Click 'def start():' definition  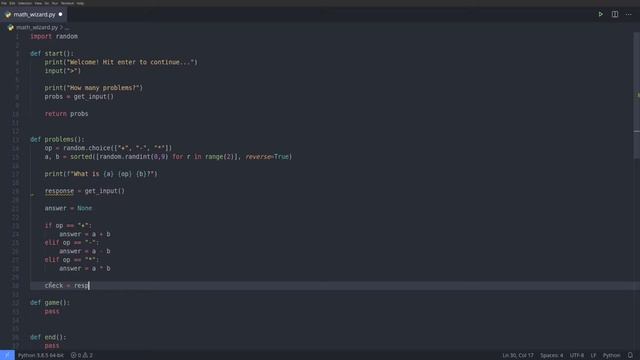[x=52, y=53]
